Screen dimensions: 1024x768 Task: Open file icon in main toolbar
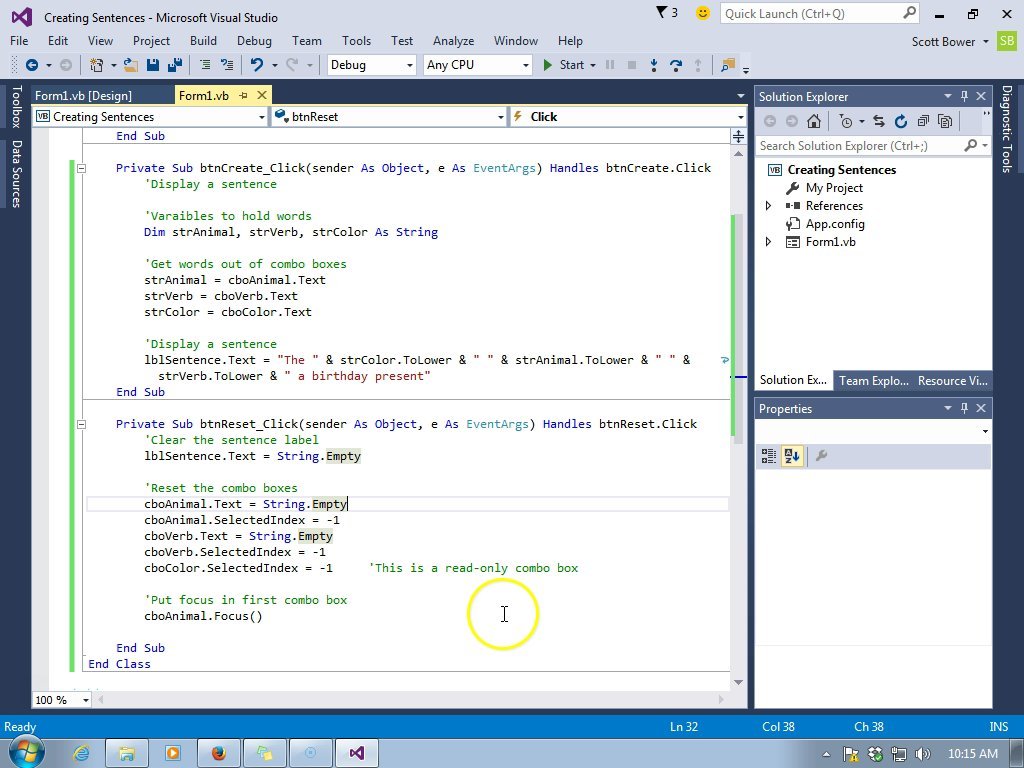tap(132, 65)
